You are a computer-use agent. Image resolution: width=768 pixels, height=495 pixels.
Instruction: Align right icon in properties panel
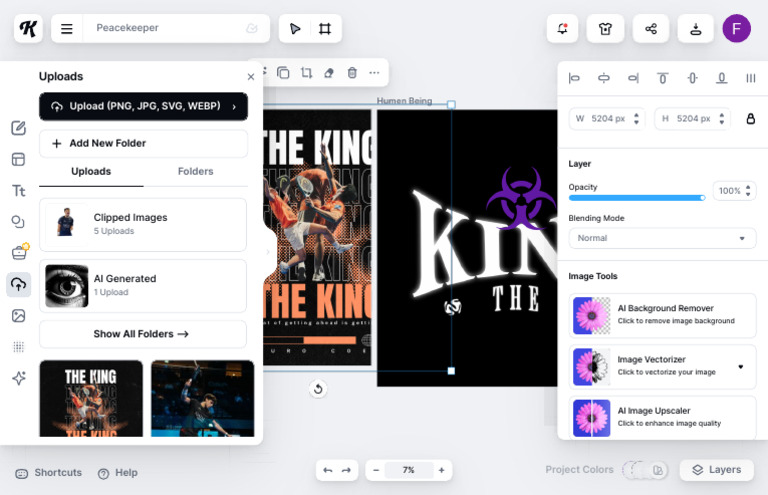[x=633, y=78]
